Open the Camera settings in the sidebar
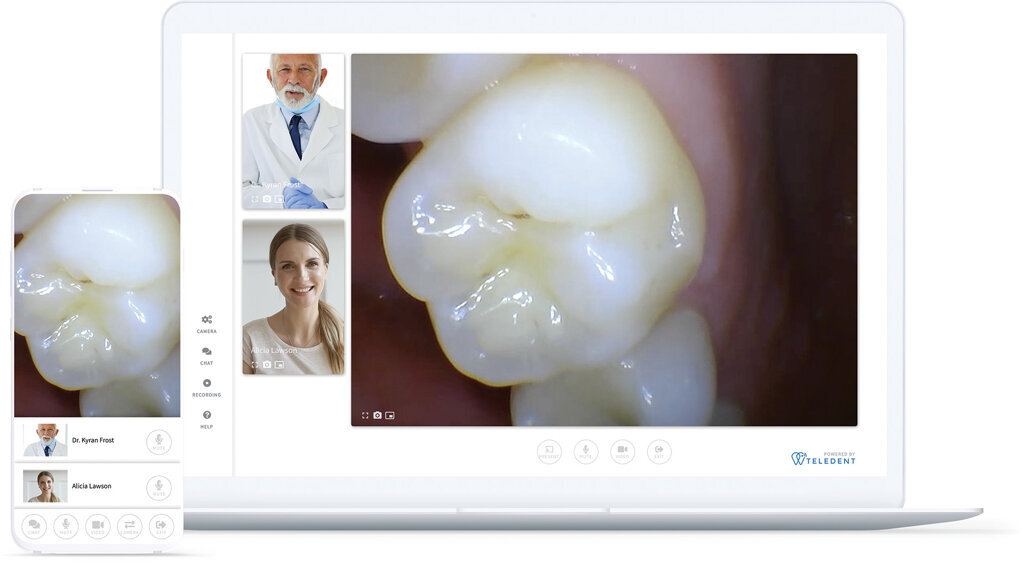This screenshot has height=578, width=1027. coord(206,318)
